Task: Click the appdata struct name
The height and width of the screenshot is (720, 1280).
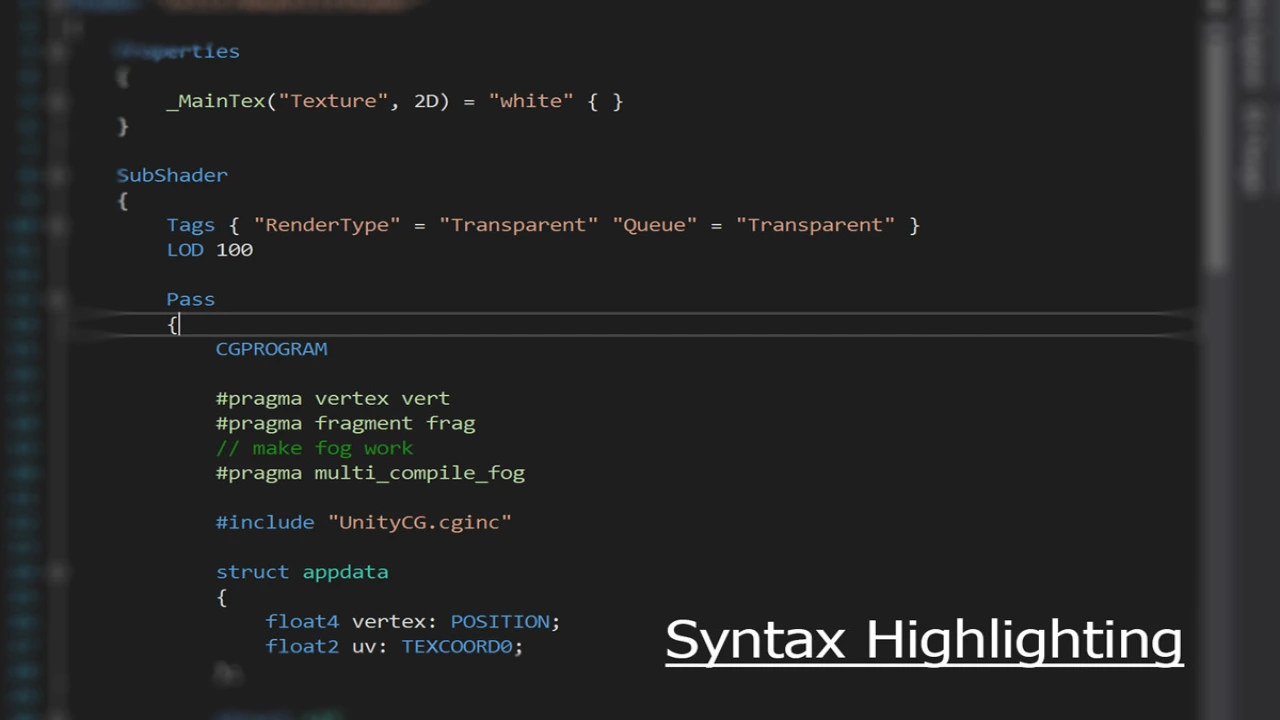Action: (x=345, y=572)
